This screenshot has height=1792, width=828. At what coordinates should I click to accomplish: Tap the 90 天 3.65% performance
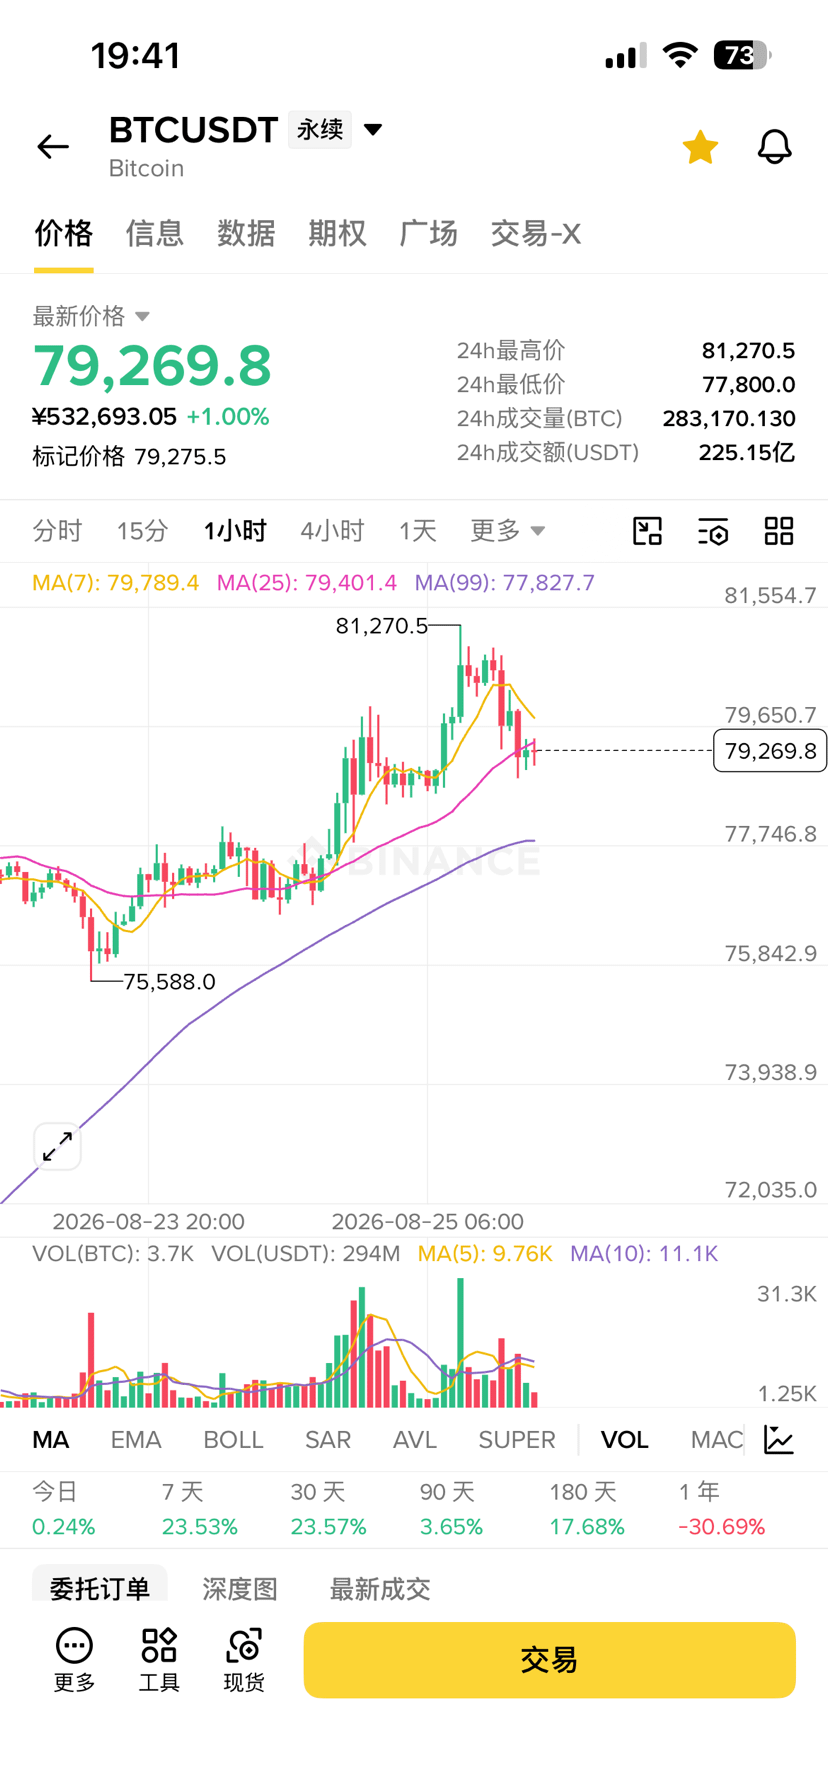coord(451,1509)
